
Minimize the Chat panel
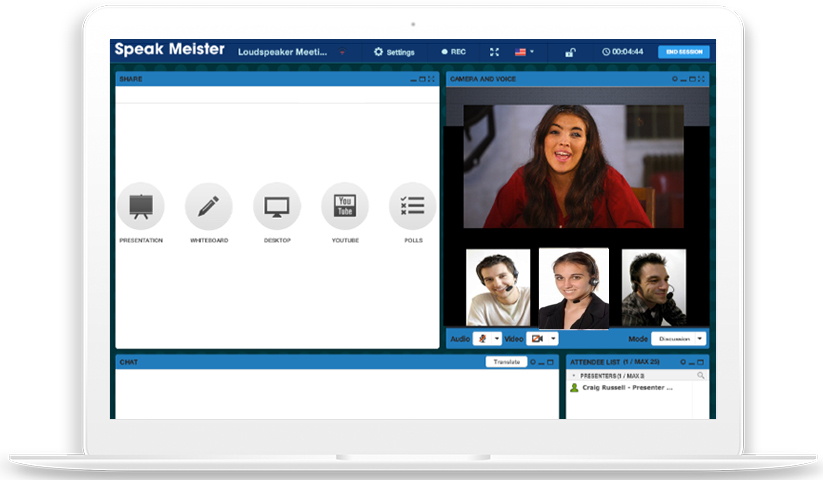point(541,363)
